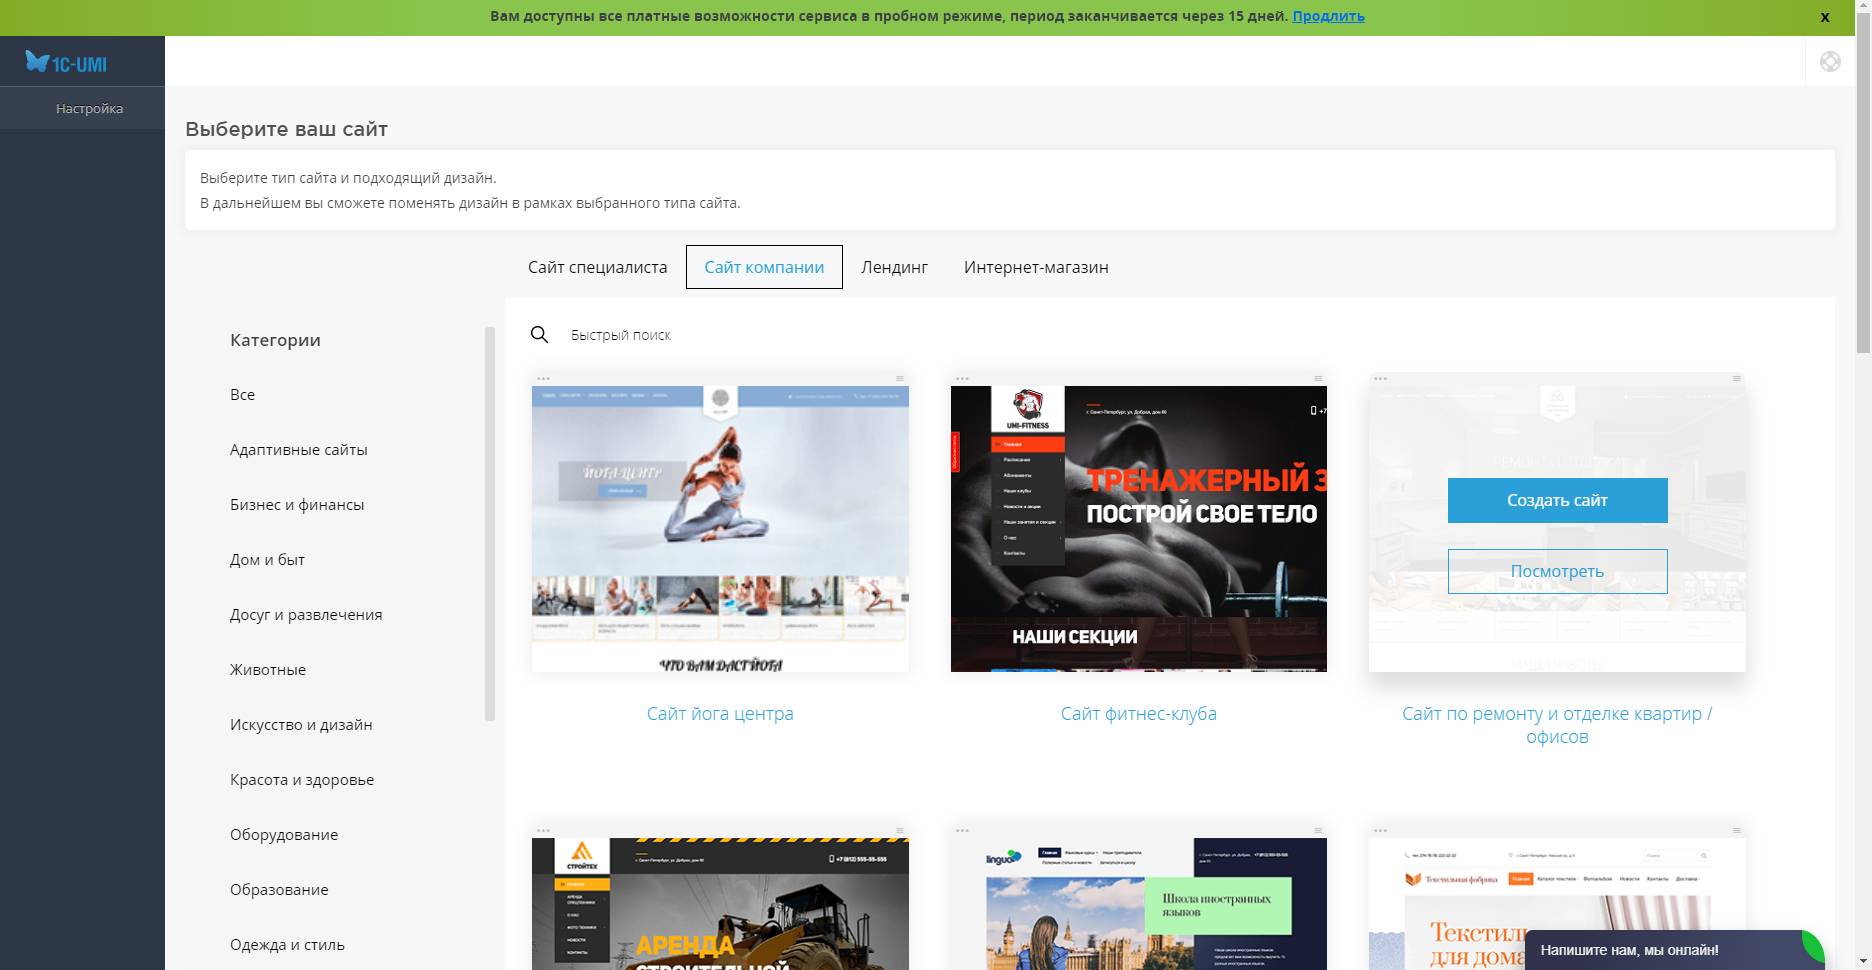Click the categories list scrollbar
This screenshot has height=970, width=1872.
point(490,523)
